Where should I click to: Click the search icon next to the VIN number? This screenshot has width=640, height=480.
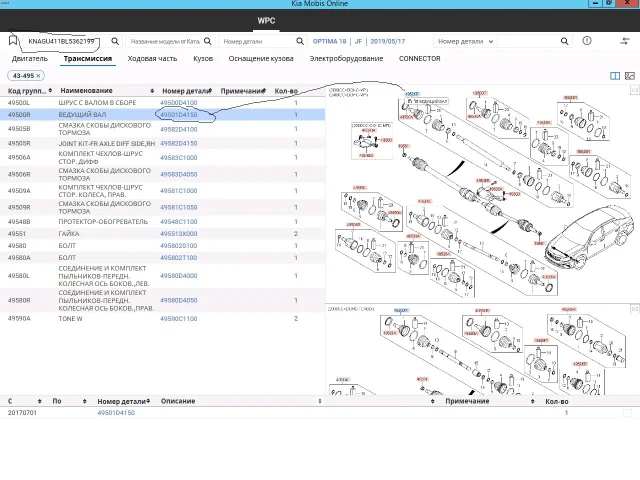(115, 42)
